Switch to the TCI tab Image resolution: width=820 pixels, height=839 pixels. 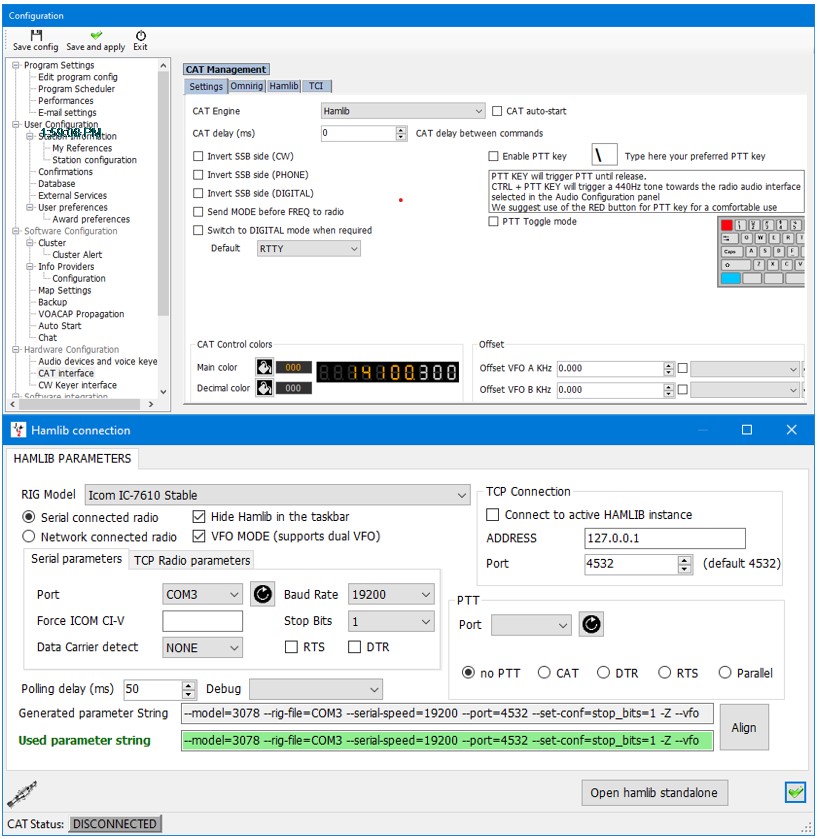pyautogui.click(x=316, y=86)
